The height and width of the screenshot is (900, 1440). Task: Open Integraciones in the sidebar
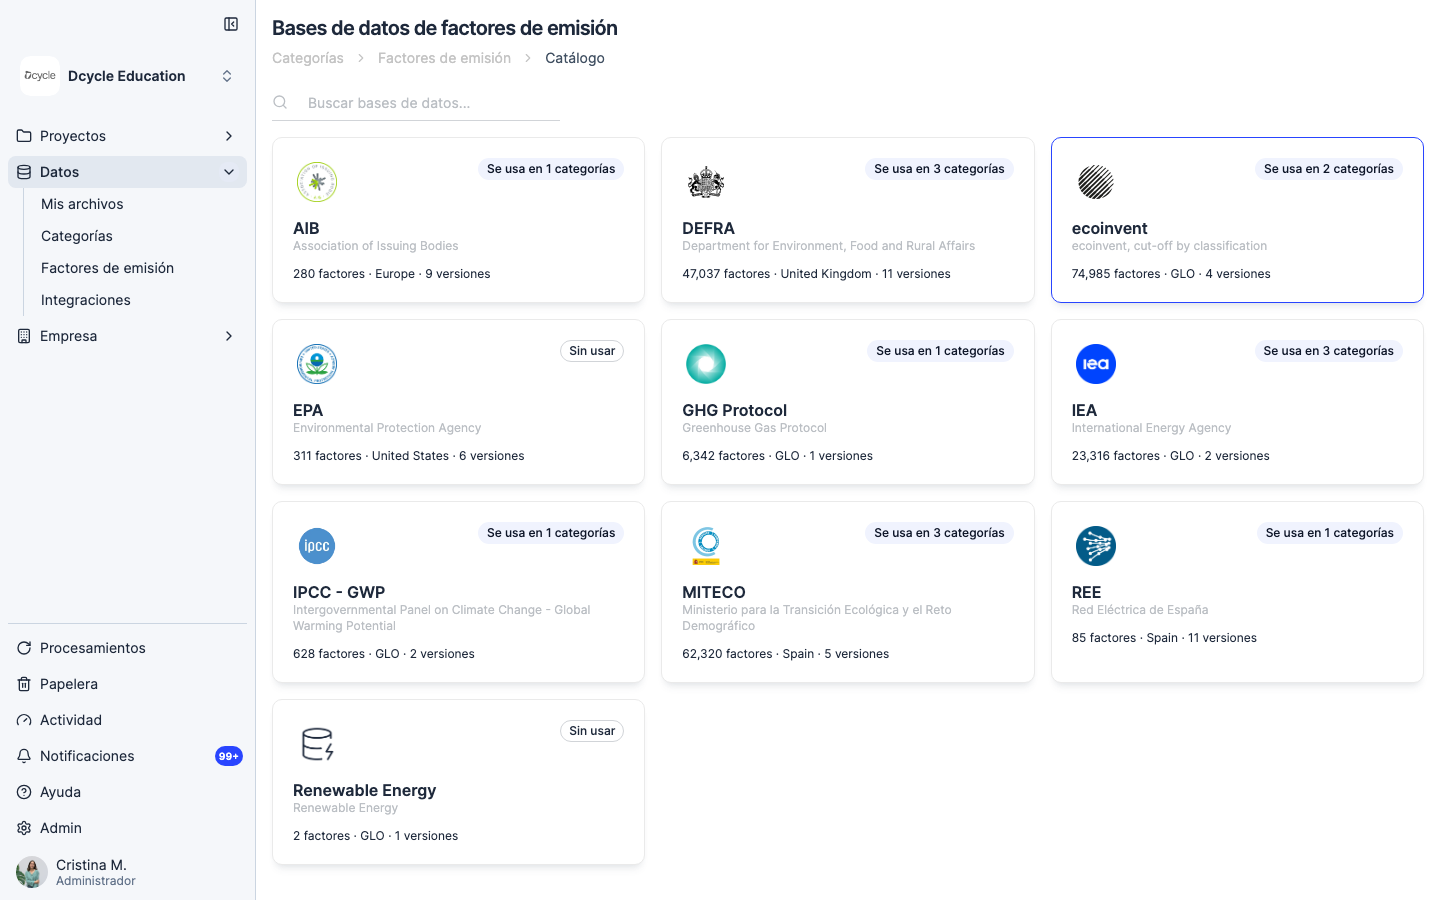(86, 300)
